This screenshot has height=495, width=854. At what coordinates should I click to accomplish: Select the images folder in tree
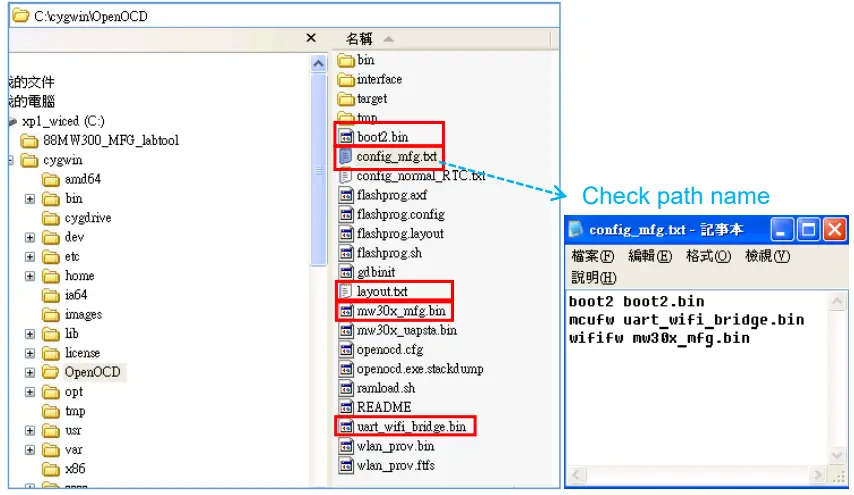tap(83, 315)
